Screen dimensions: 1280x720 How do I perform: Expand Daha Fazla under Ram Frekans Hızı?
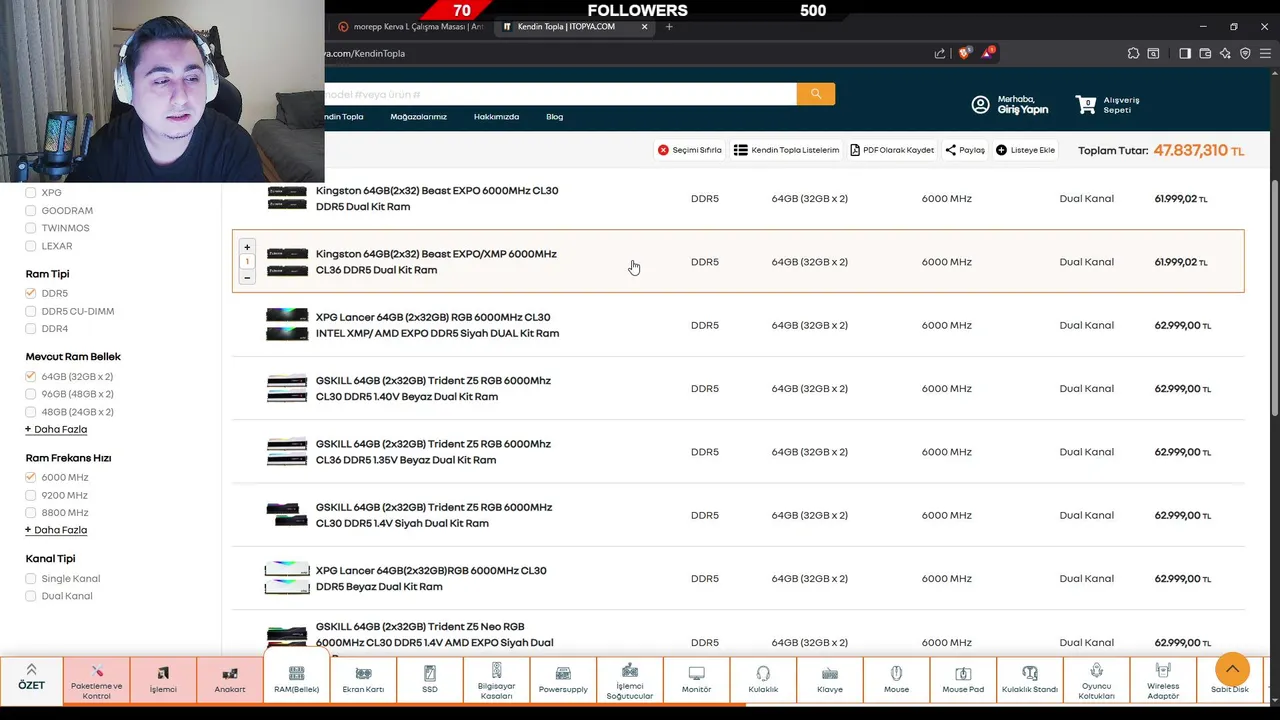pos(56,530)
